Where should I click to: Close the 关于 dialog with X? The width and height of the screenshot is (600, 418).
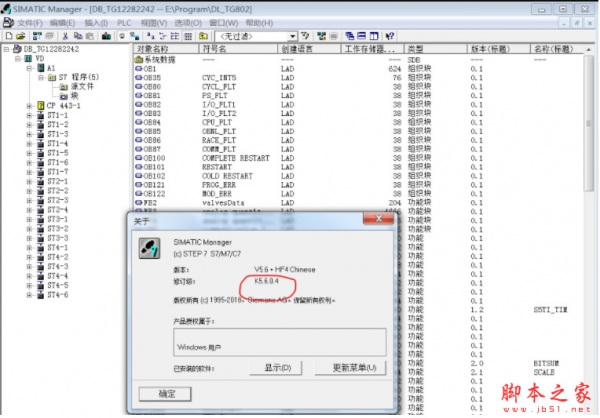[378, 218]
